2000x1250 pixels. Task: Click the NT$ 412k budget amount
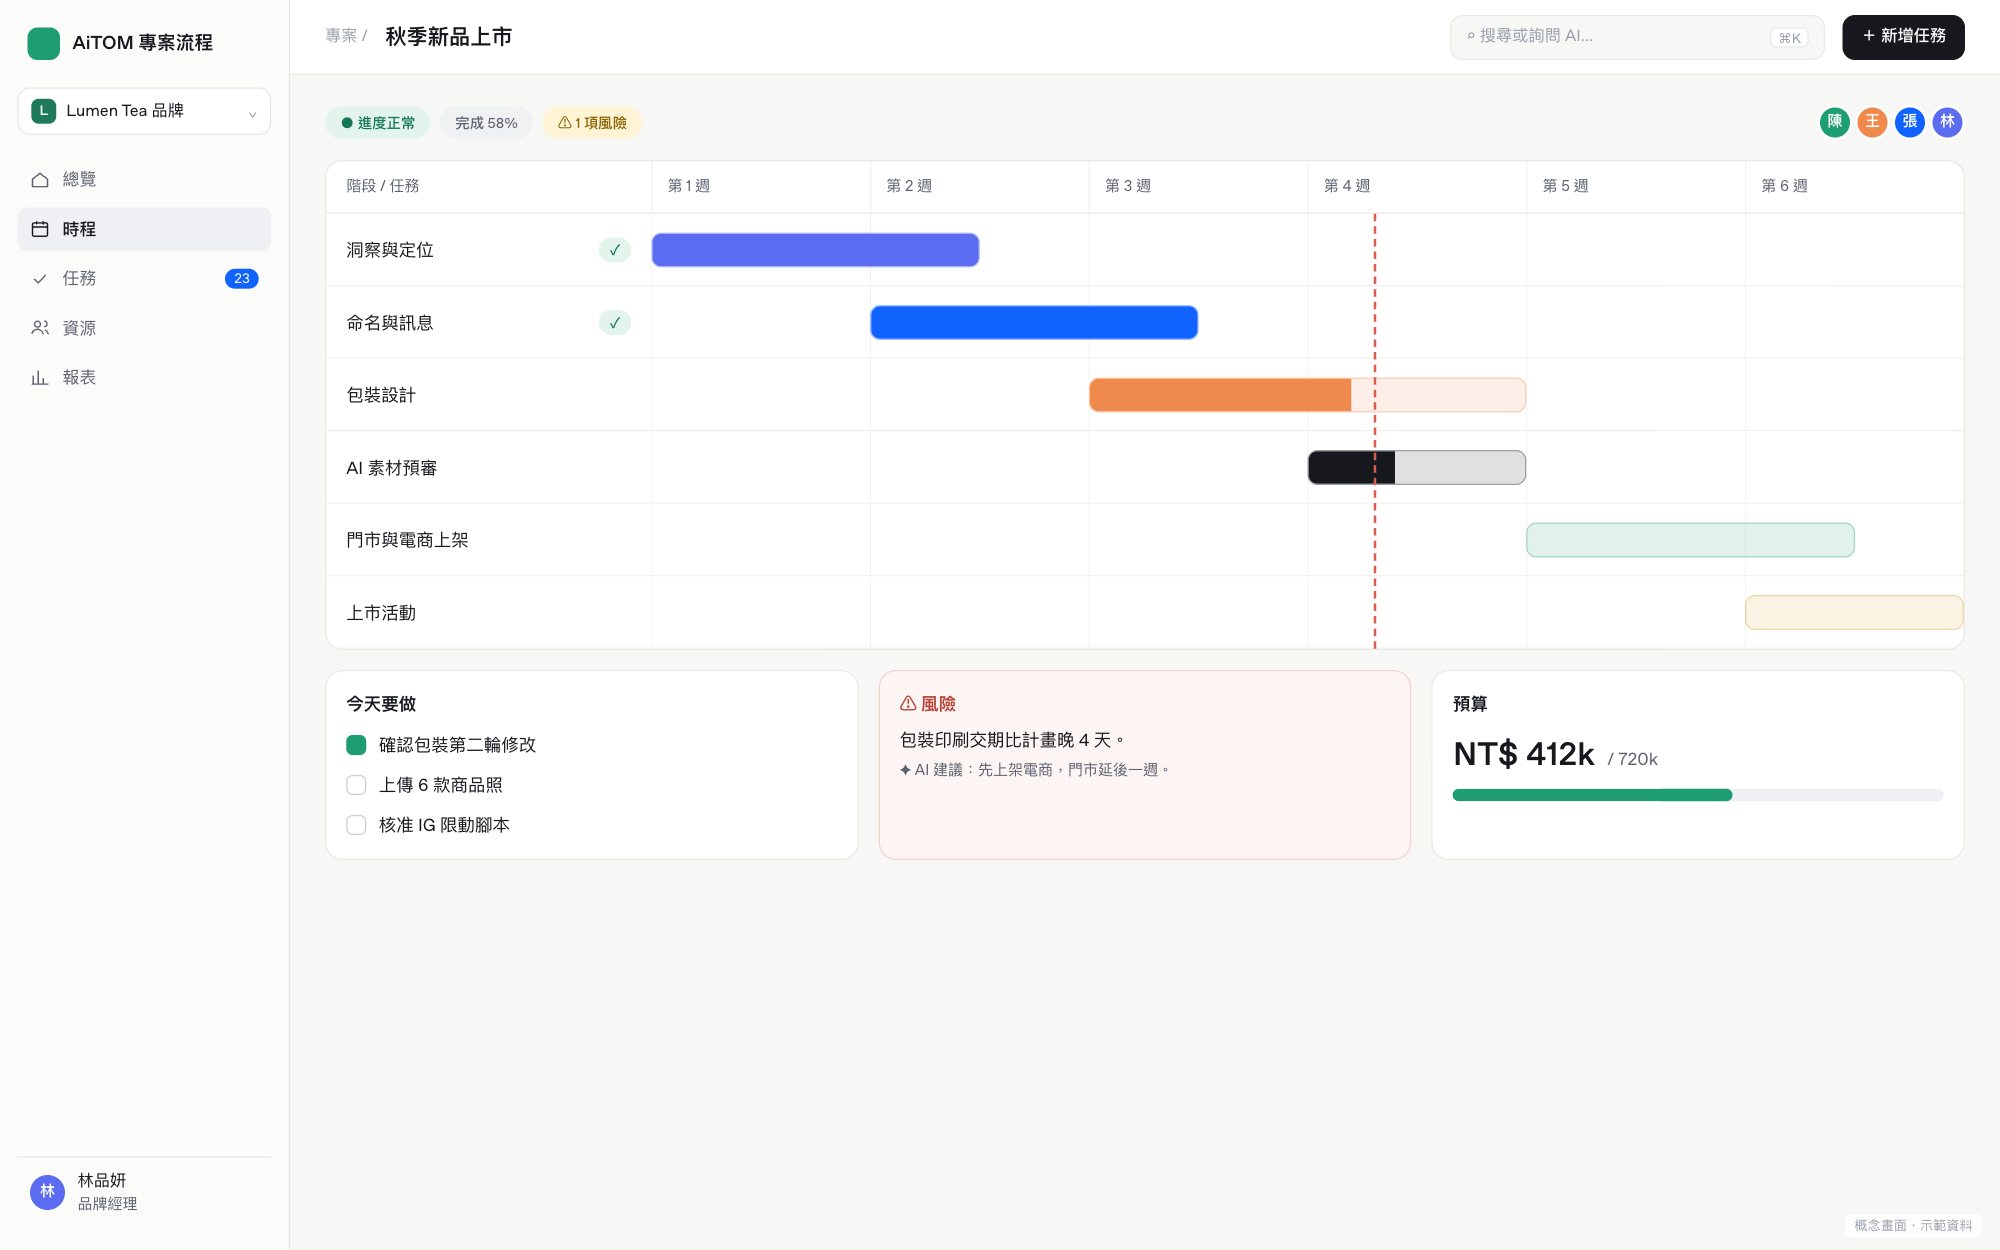(x=1524, y=754)
